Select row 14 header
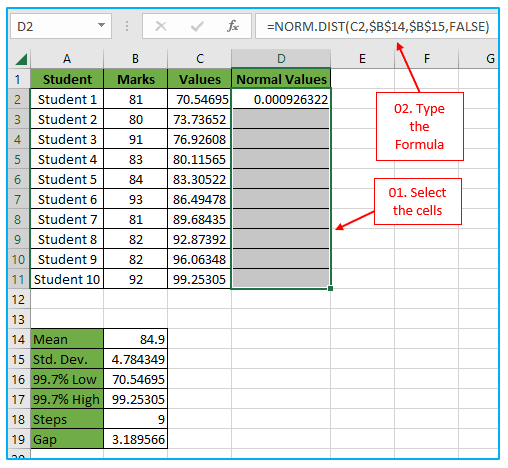Viewport: 508px width, 468px height. 19,339
